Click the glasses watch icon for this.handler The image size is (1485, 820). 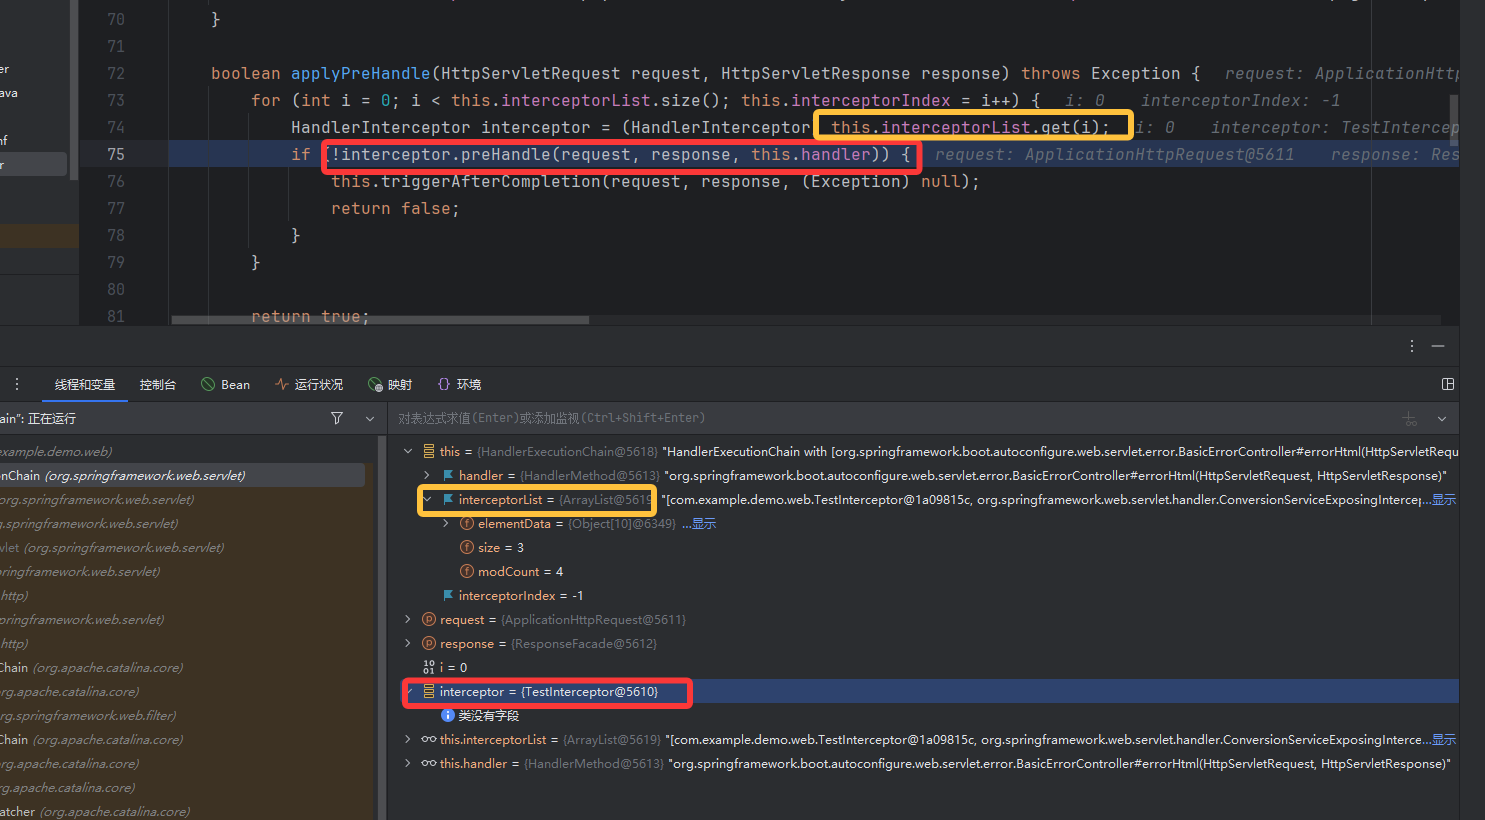pos(428,764)
